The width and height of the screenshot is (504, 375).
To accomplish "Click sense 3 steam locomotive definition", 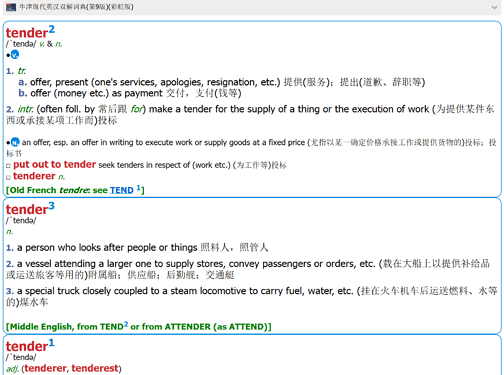I will coord(252,296).
